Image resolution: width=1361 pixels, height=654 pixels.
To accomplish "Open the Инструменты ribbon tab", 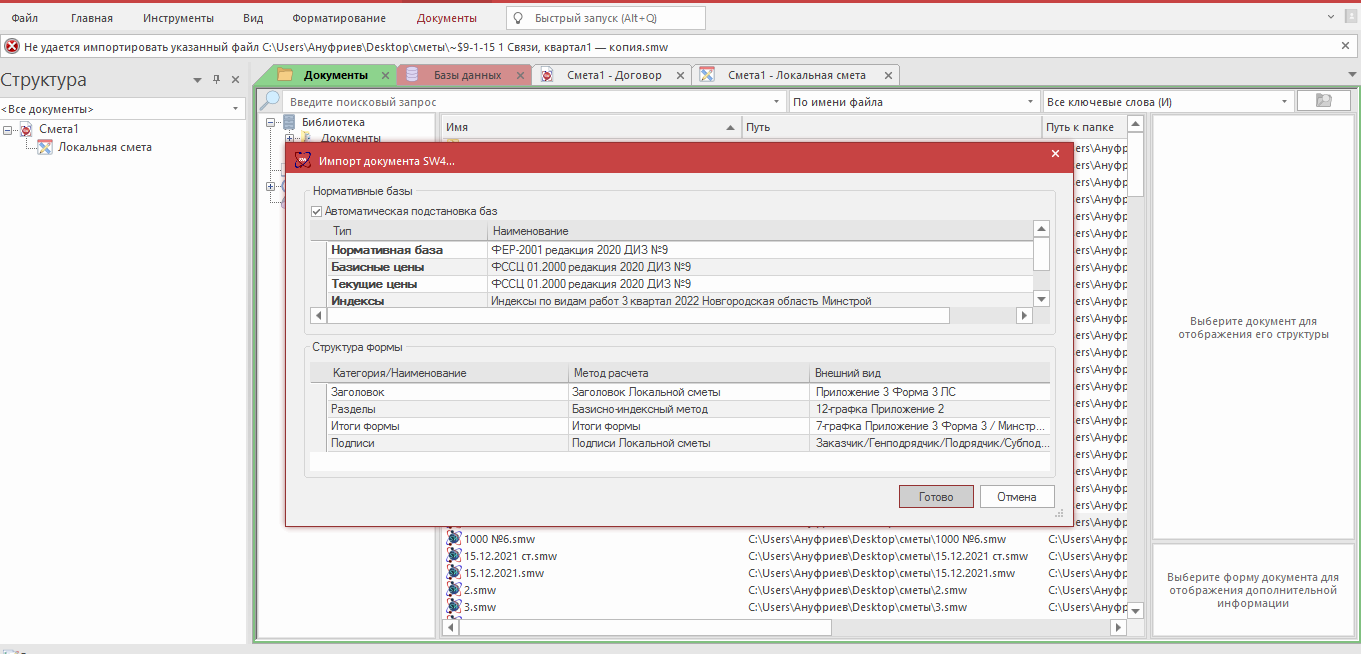I will coord(178,18).
